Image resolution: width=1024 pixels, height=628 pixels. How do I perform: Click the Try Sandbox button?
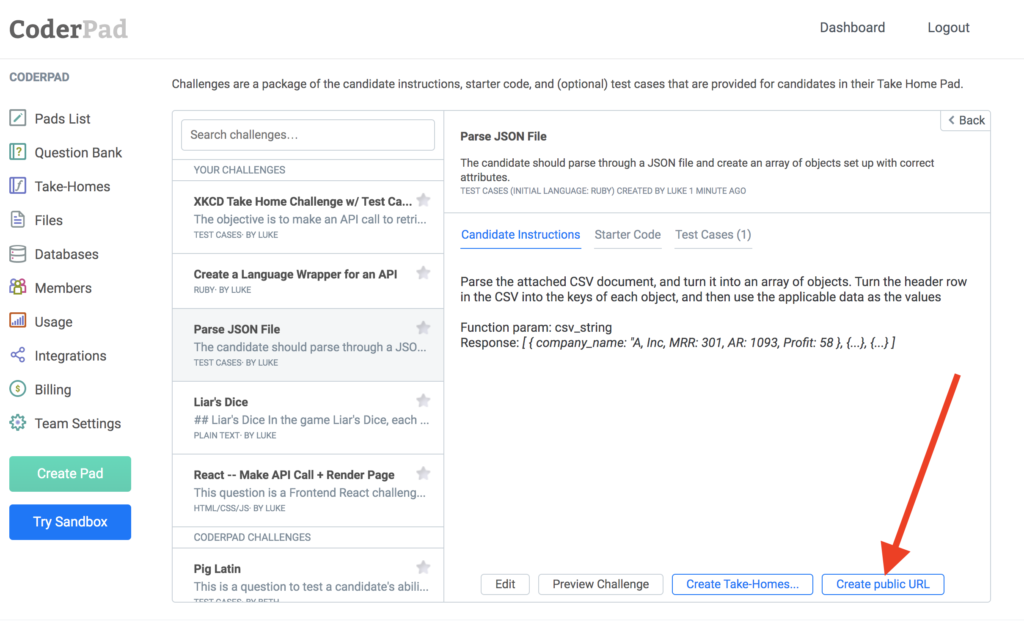tap(70, 522)
